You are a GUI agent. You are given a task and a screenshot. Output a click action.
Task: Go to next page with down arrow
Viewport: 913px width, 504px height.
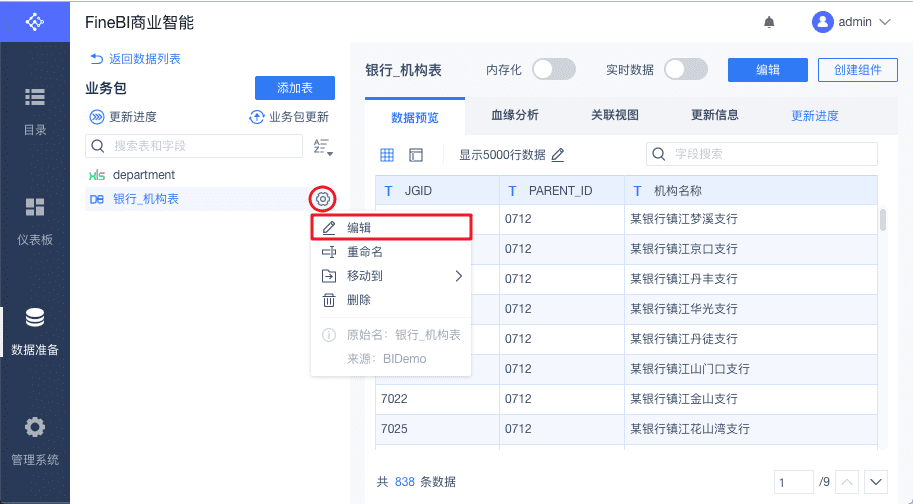876,482
